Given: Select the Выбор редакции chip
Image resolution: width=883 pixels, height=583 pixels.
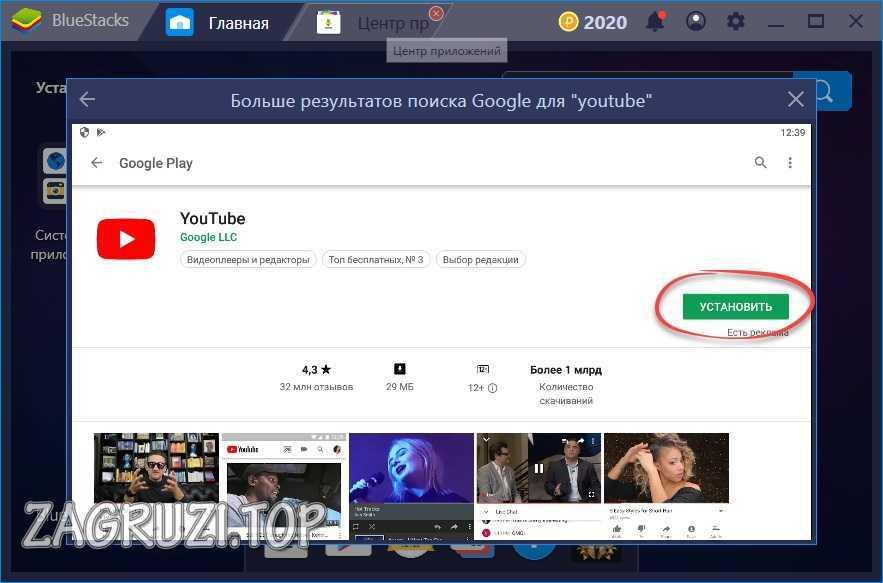Looking at the screenshot, I should [480, 260].
